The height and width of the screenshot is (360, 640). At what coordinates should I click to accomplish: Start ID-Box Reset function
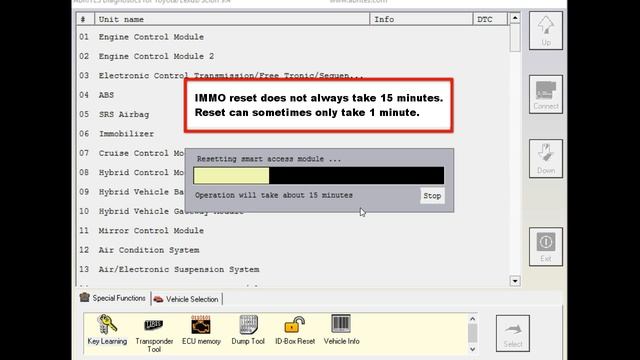pyautogui.click(x=295, y=330)
